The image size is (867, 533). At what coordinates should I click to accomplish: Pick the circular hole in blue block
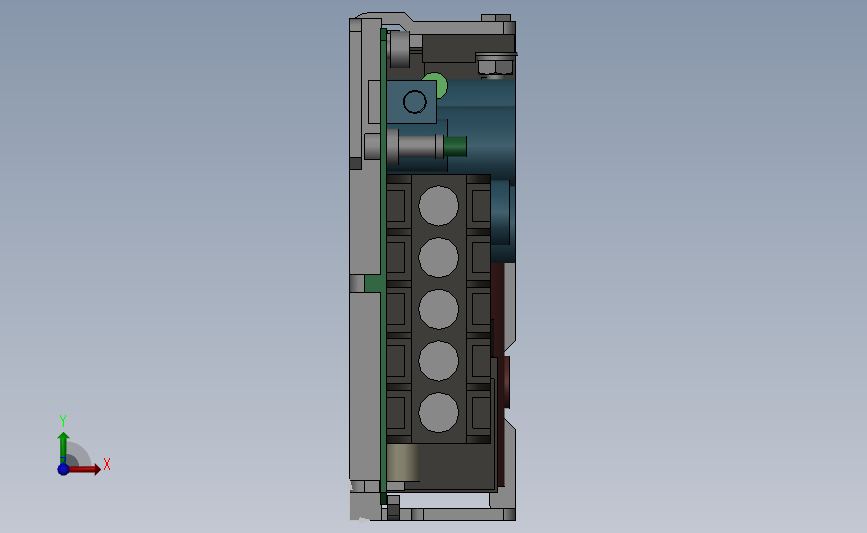pos(415,102)
